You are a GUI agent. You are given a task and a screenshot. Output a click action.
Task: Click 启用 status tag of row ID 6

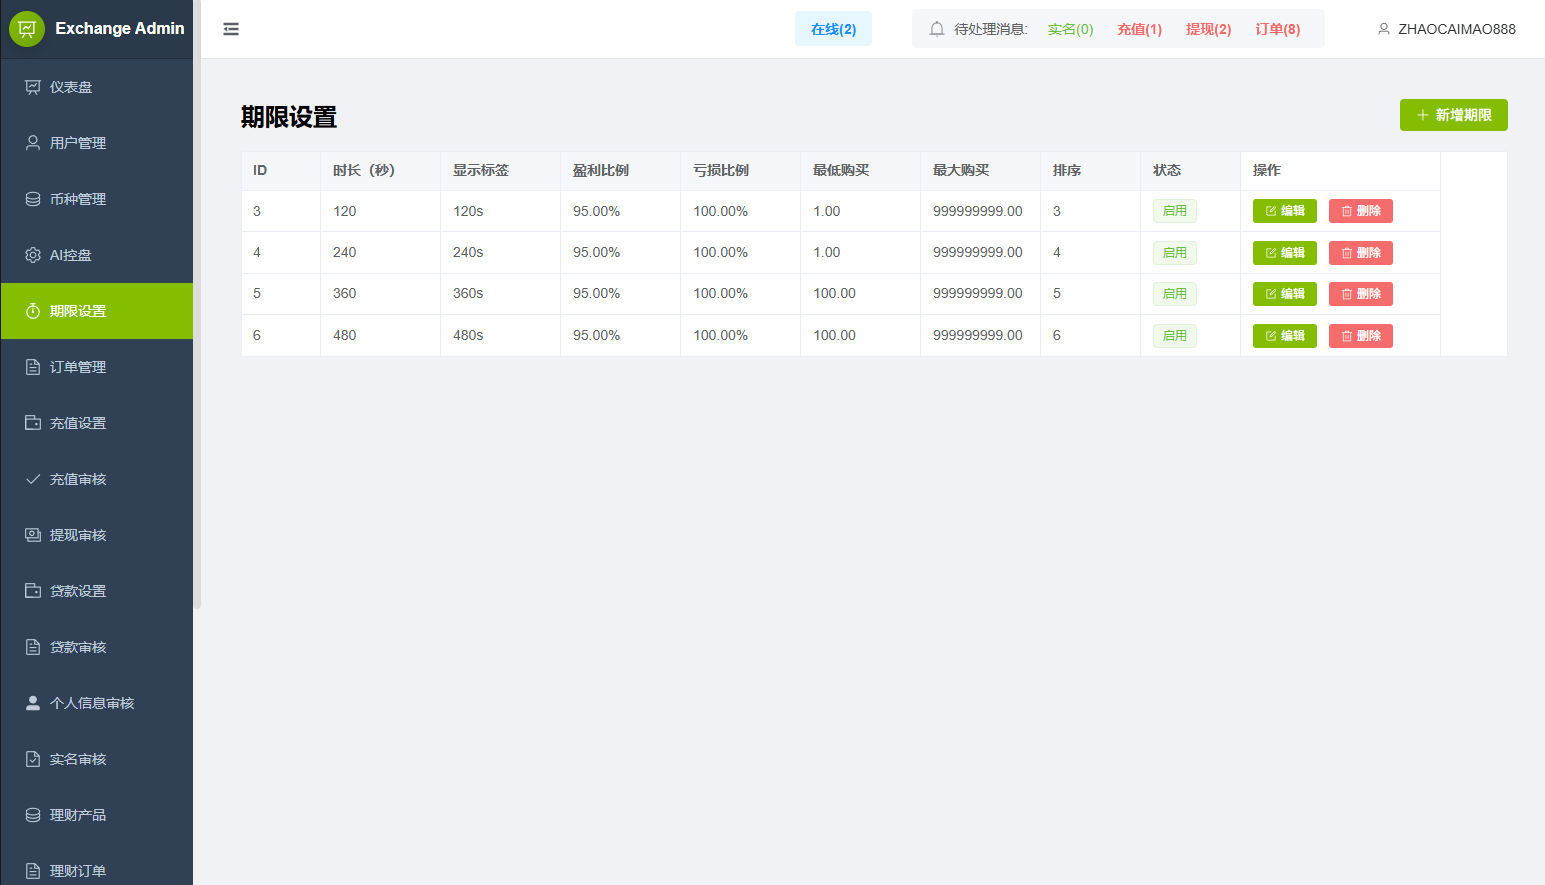[x=1174, y=336]
